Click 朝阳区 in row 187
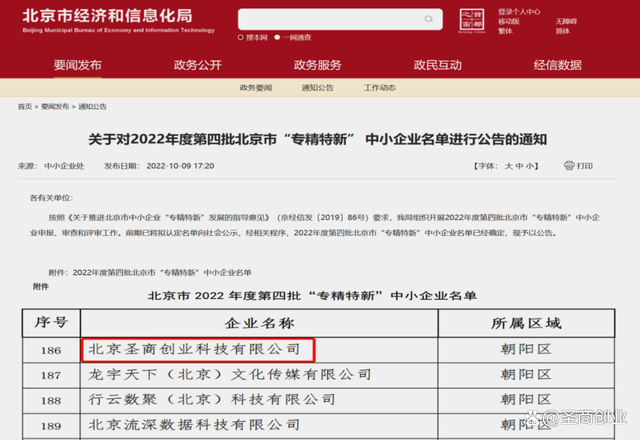Image resolution: width=640 pixels, height=440 pixels. pyautogui.click(x=526, y=374)
